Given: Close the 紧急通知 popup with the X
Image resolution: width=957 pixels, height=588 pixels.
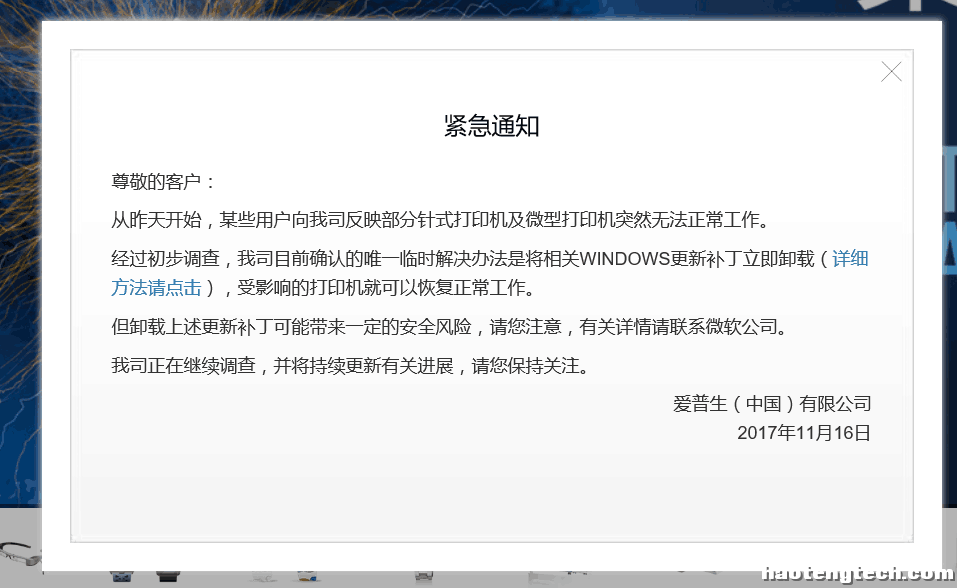Looking at the screenshot, I should pyautogui.click(x=891, y=72).
